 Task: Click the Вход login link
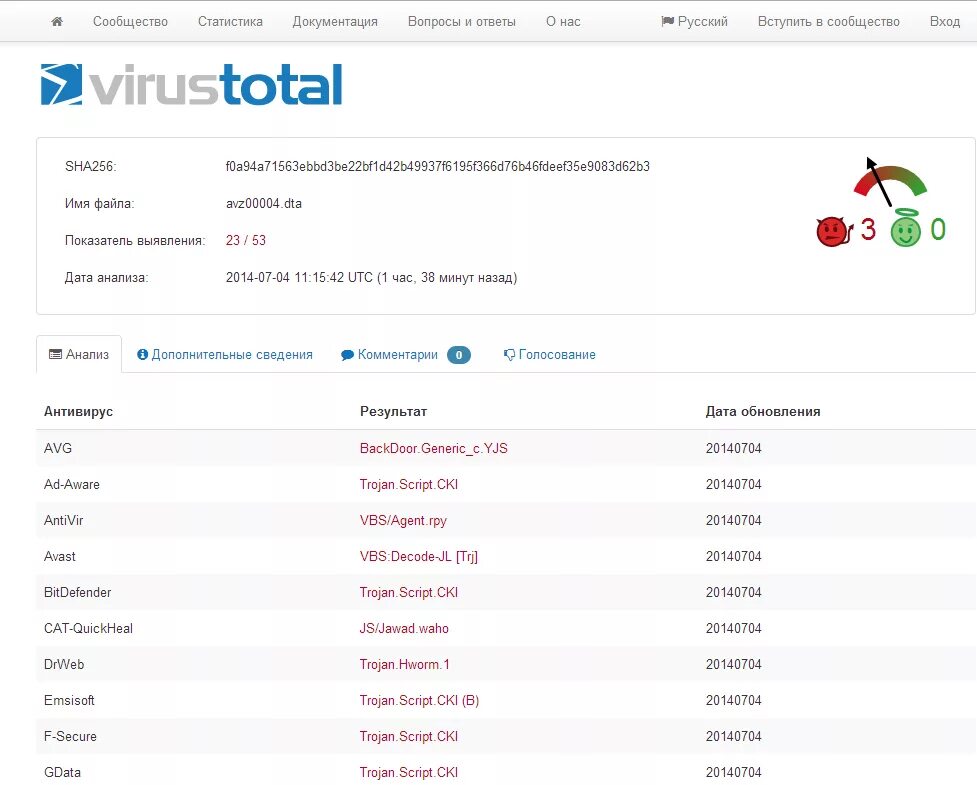pyautogui.click(x=945, y=21)
